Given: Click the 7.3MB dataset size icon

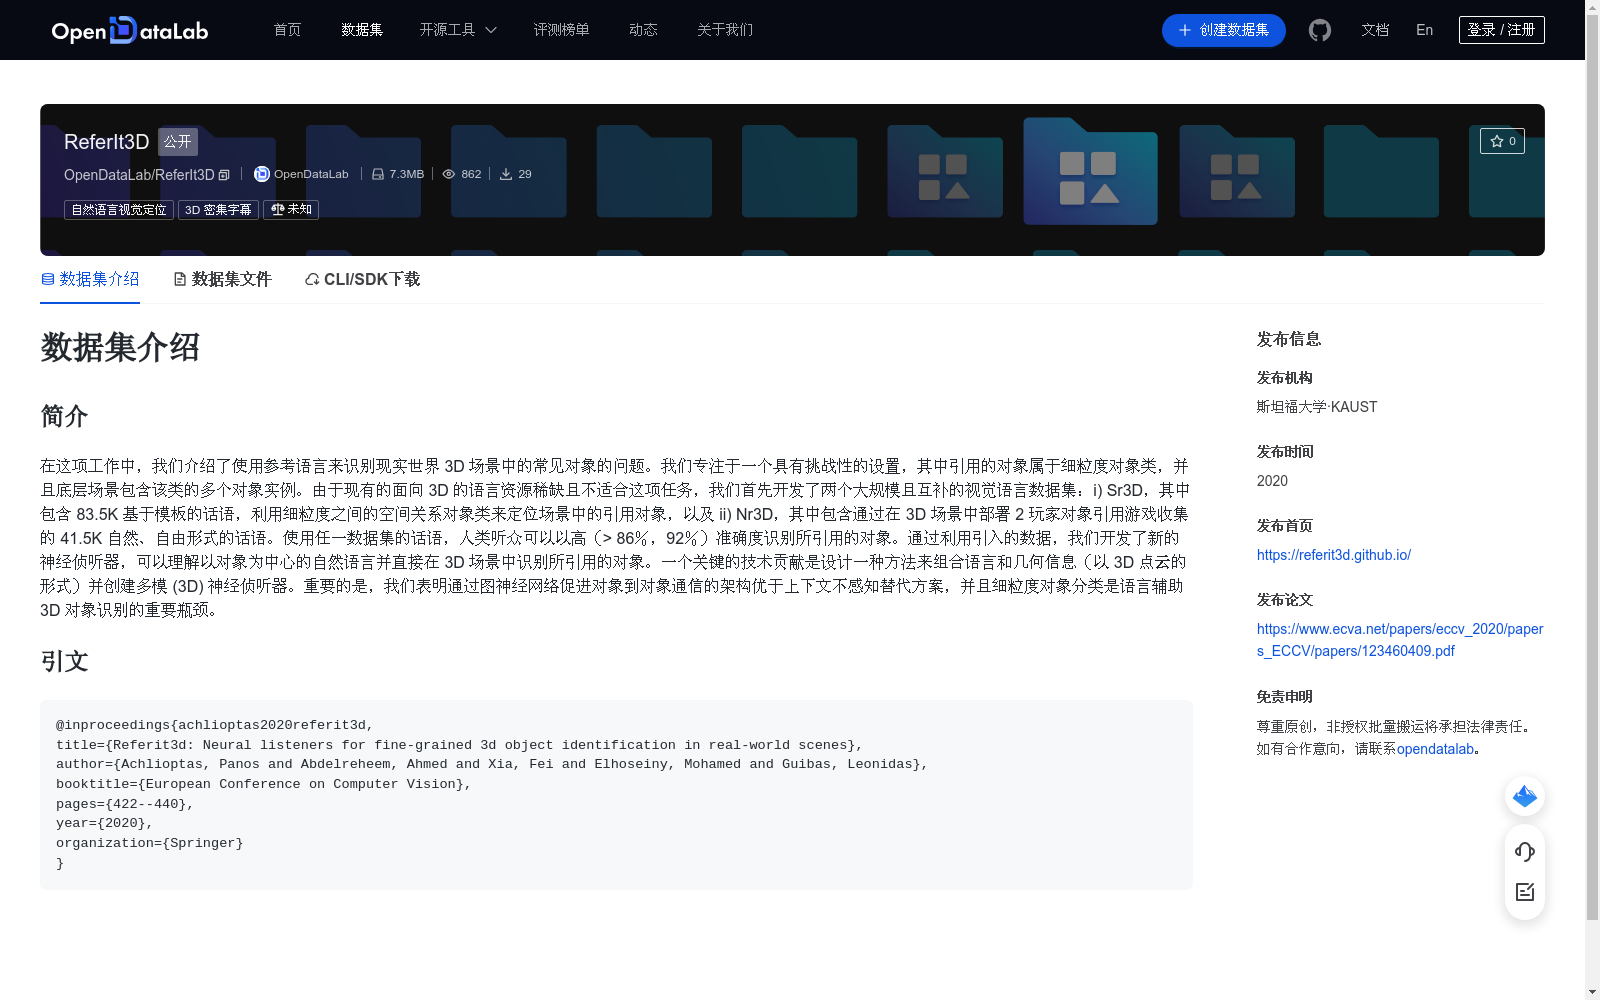Looking at the screenshot, I should click(378, 174).
